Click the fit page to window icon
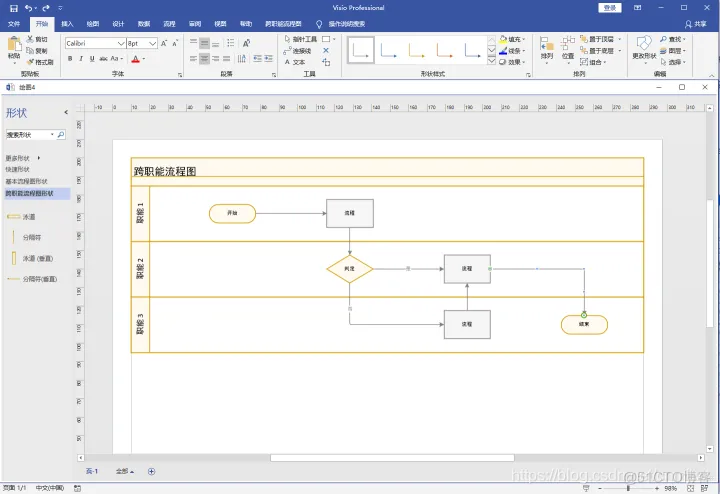 point(691,488)
